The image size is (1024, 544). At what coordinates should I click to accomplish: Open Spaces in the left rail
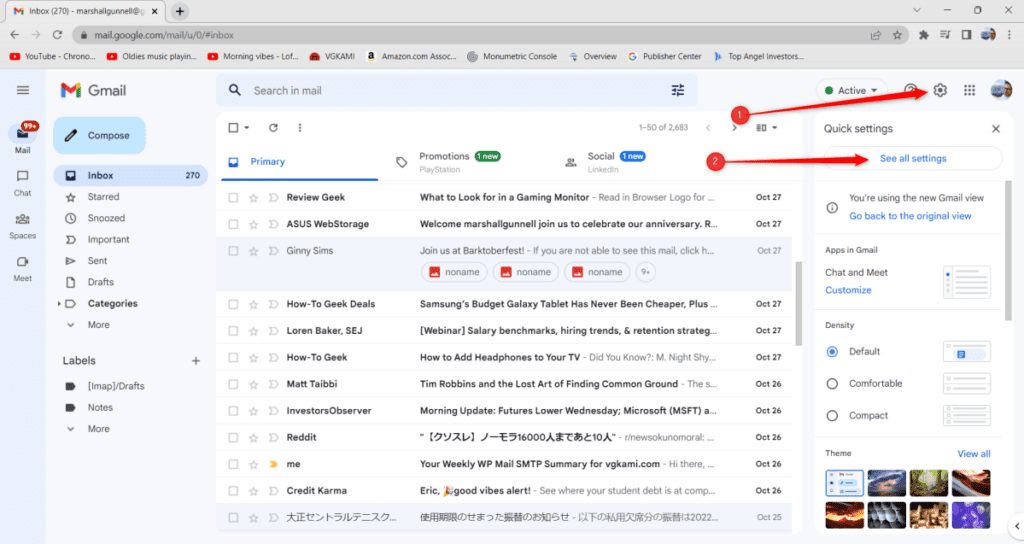point(23,226)
